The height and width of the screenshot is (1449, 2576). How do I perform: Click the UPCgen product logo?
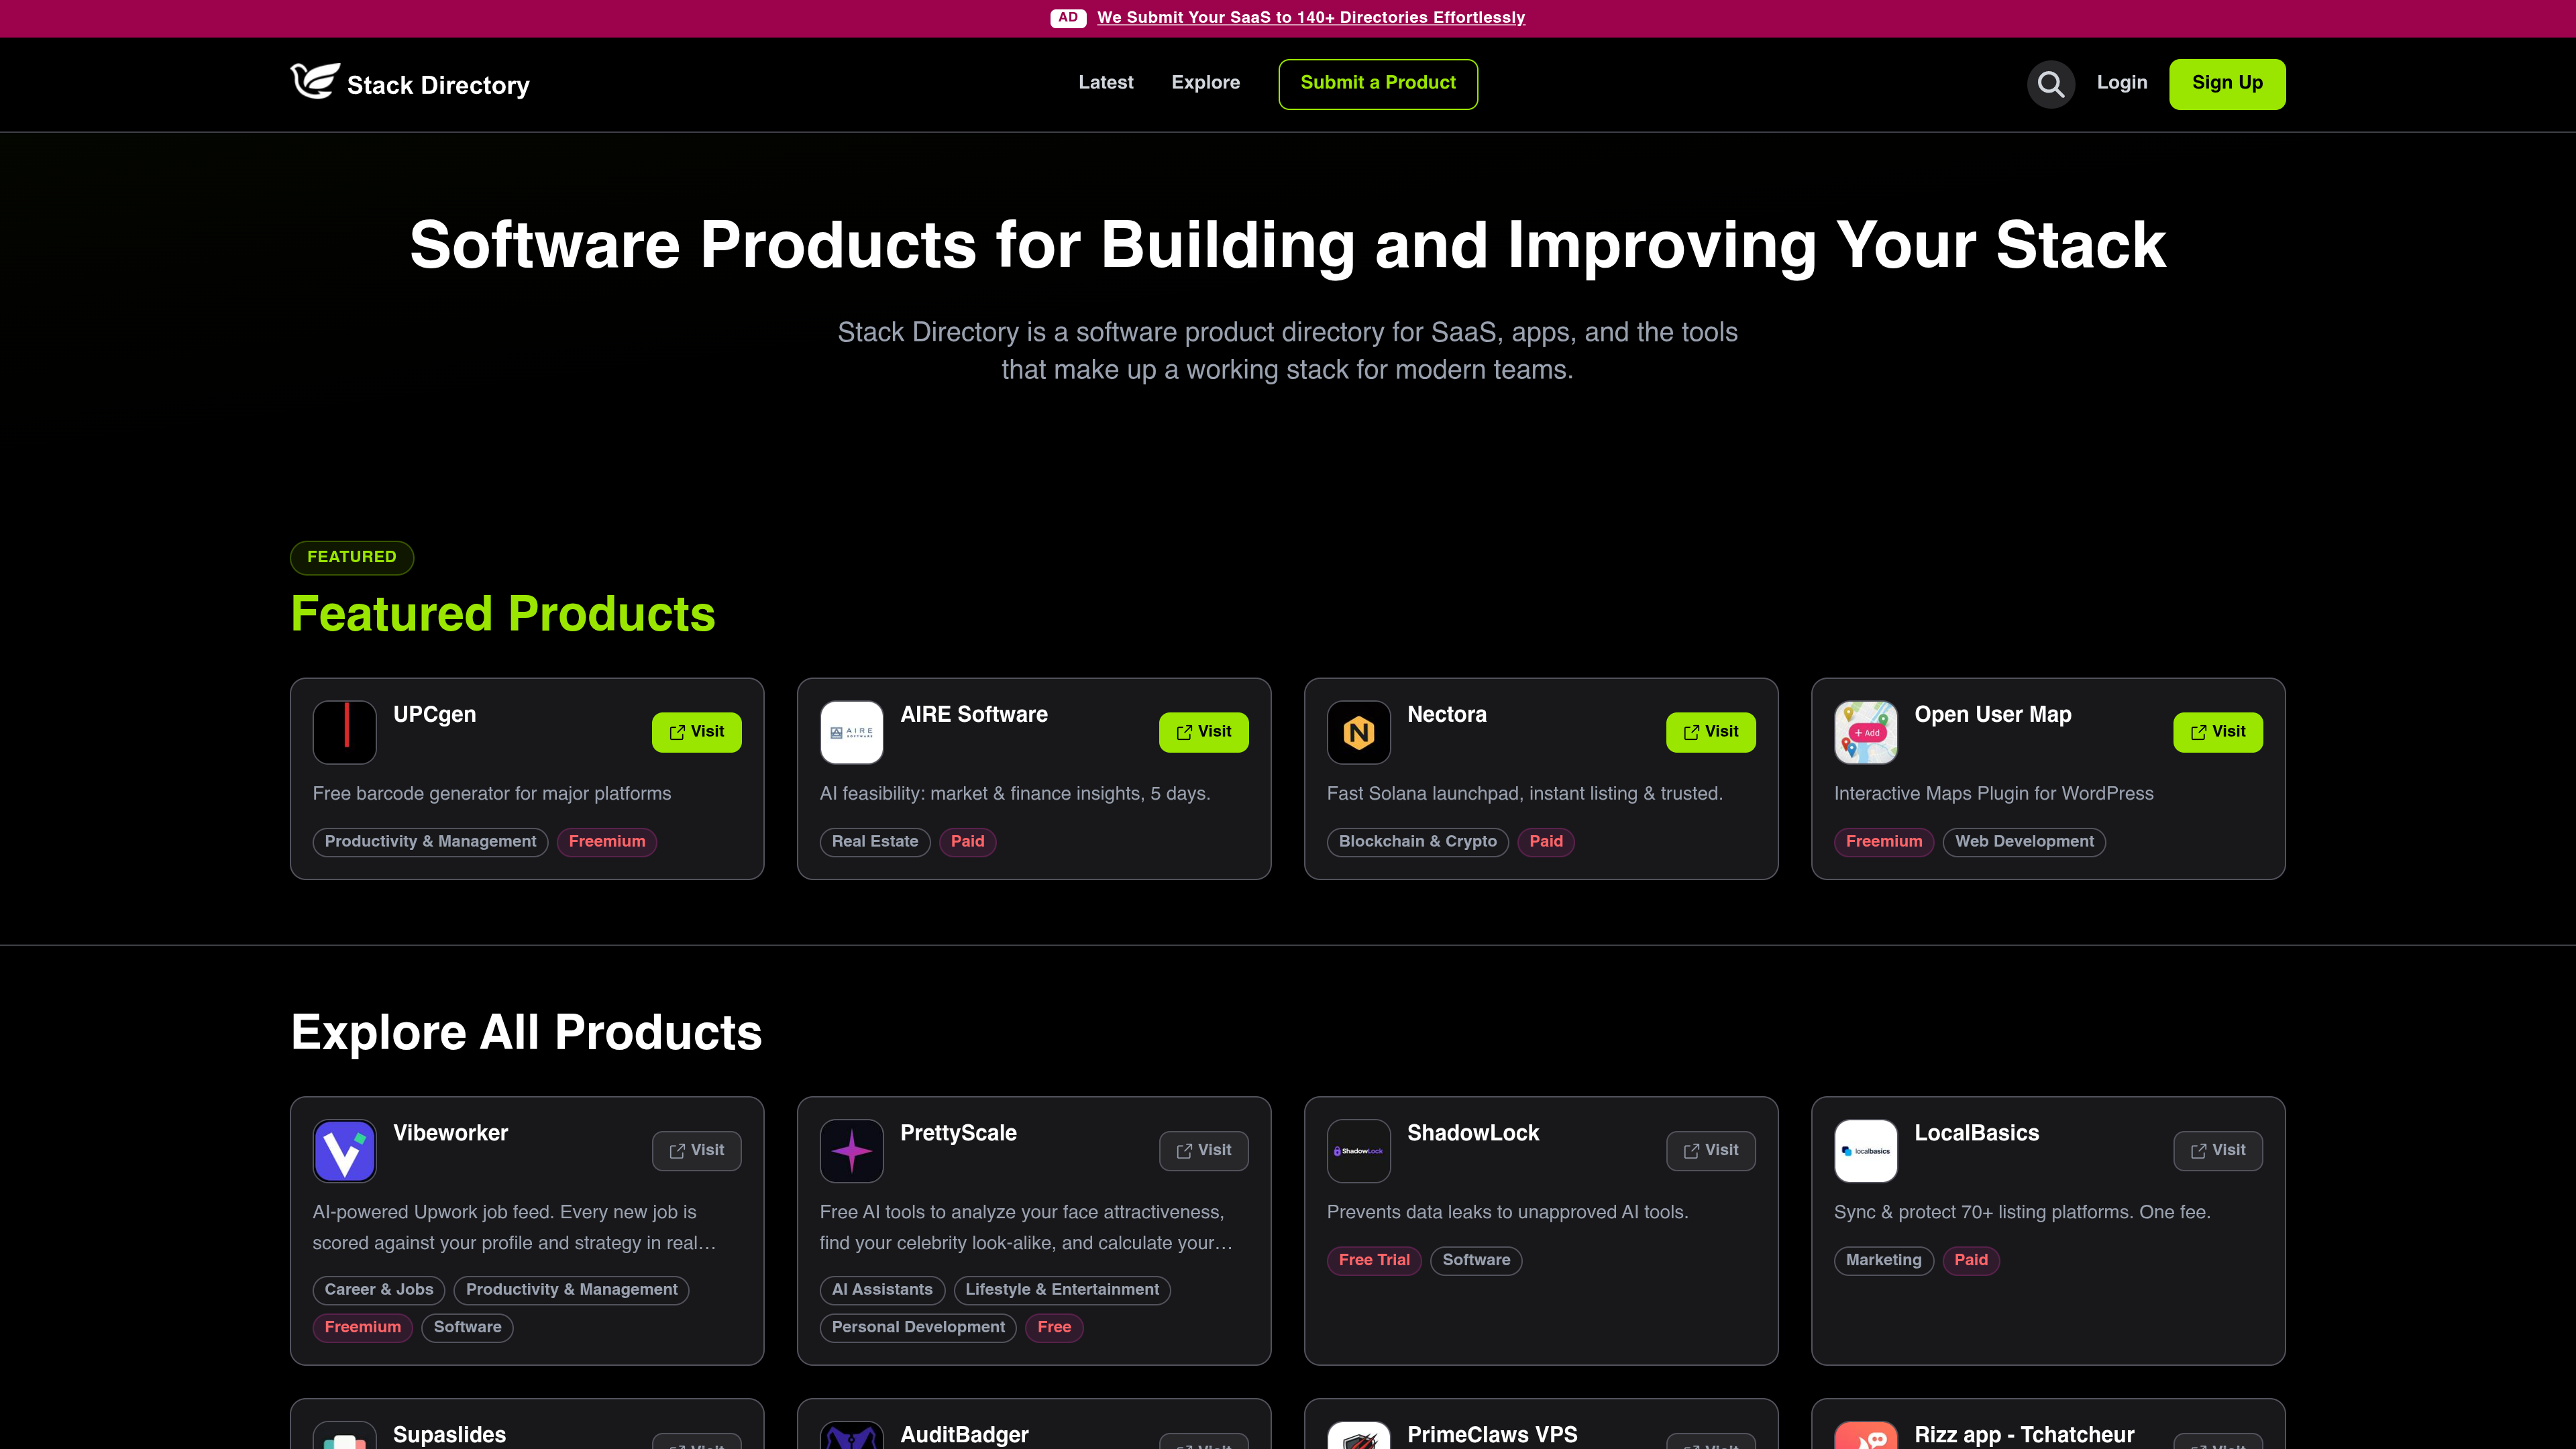click(344, 732)
